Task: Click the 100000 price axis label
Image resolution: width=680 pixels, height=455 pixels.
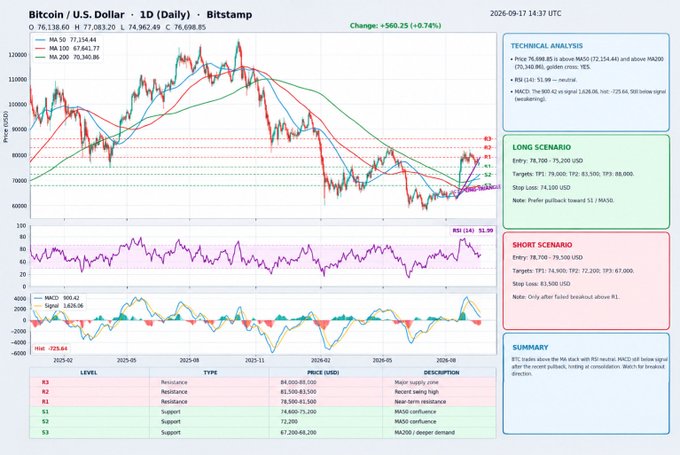Action: pos(18,105)
